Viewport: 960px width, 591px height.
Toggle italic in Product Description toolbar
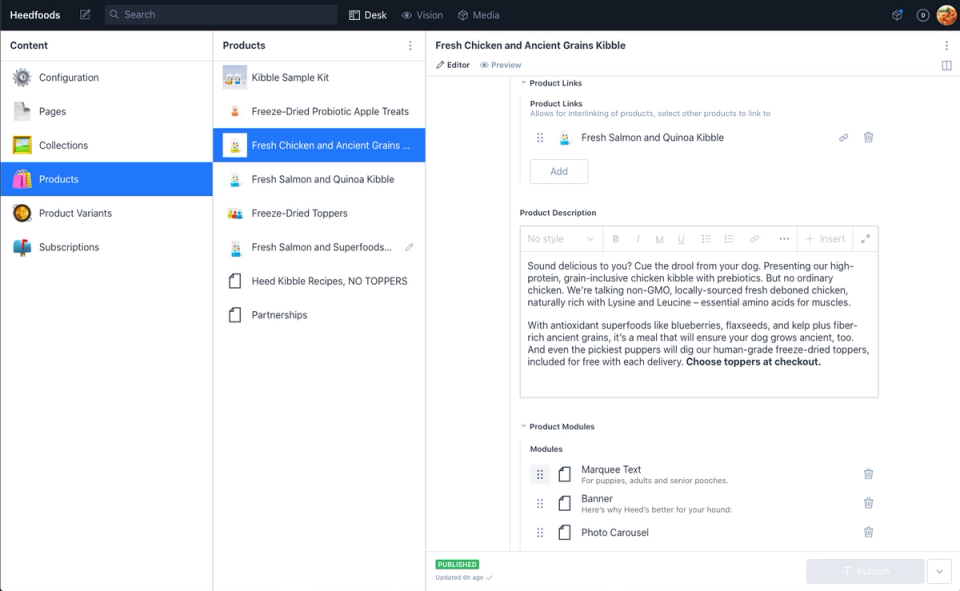[637, 239]
